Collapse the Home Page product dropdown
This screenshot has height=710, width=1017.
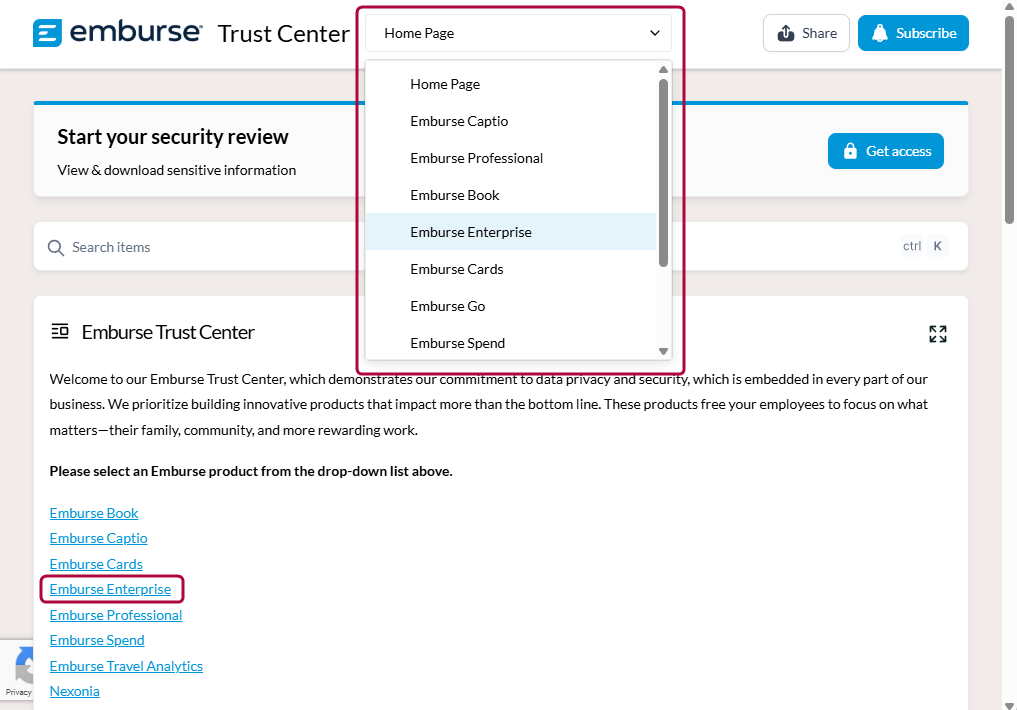518,33
